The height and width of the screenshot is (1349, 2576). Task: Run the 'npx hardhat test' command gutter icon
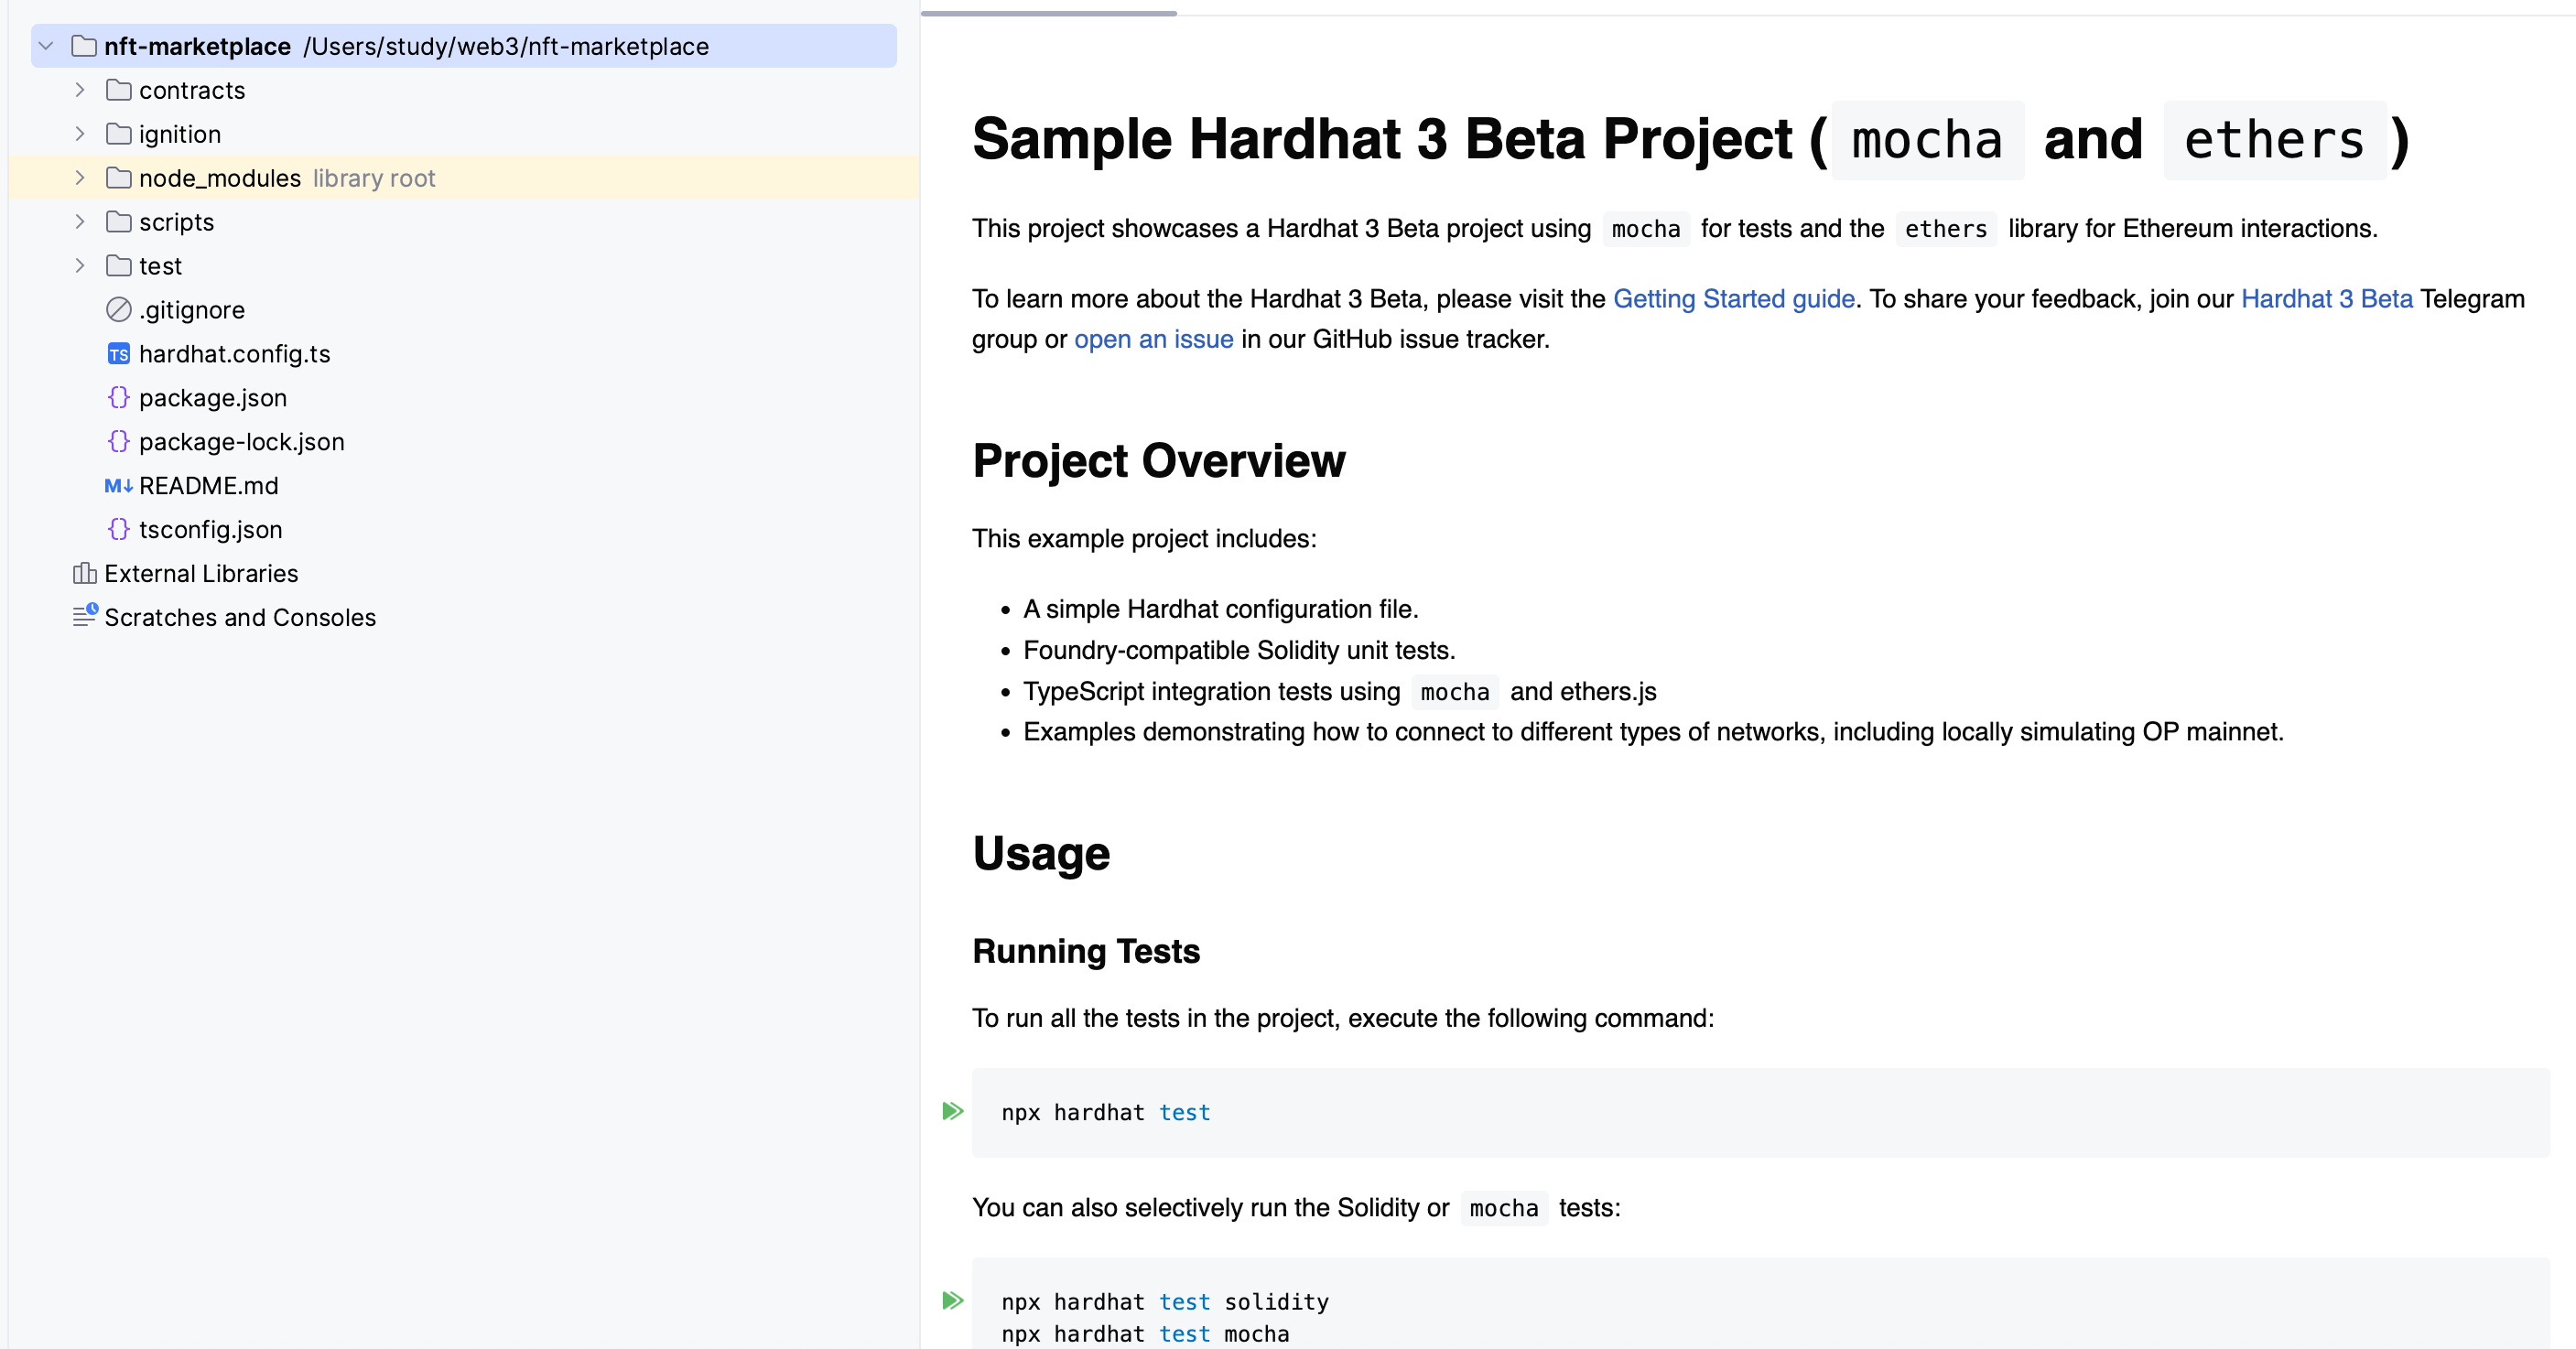pyautogui.click(x=953, y=1111)
